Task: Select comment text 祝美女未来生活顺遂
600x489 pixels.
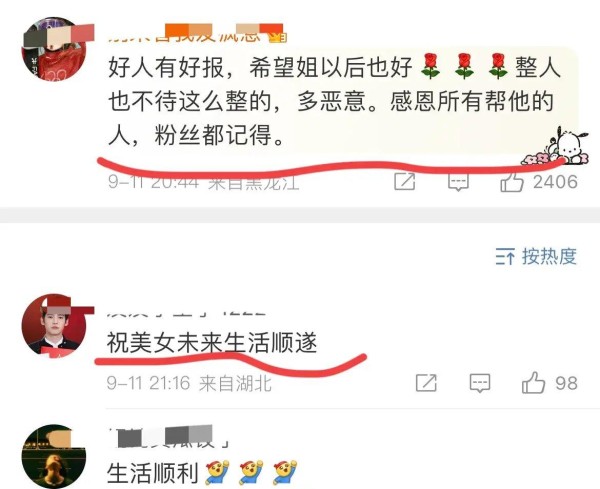Action: (x=212, y=342)
